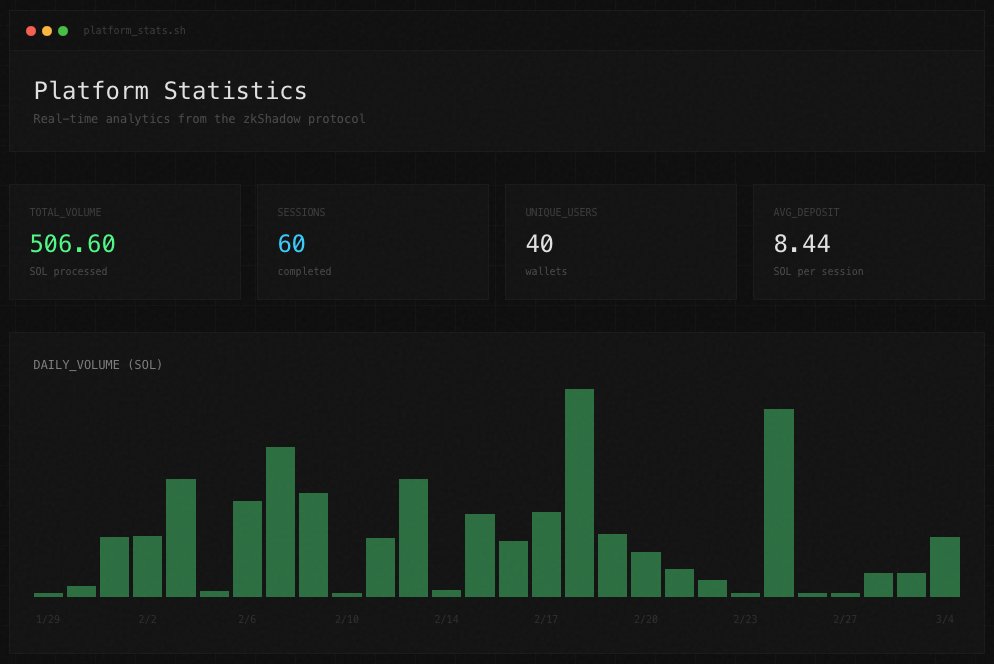Image resolution: width=994 pixels, height=664 pixels.
Task: Select the blue 60 sessions value
Action: [292, 244]
